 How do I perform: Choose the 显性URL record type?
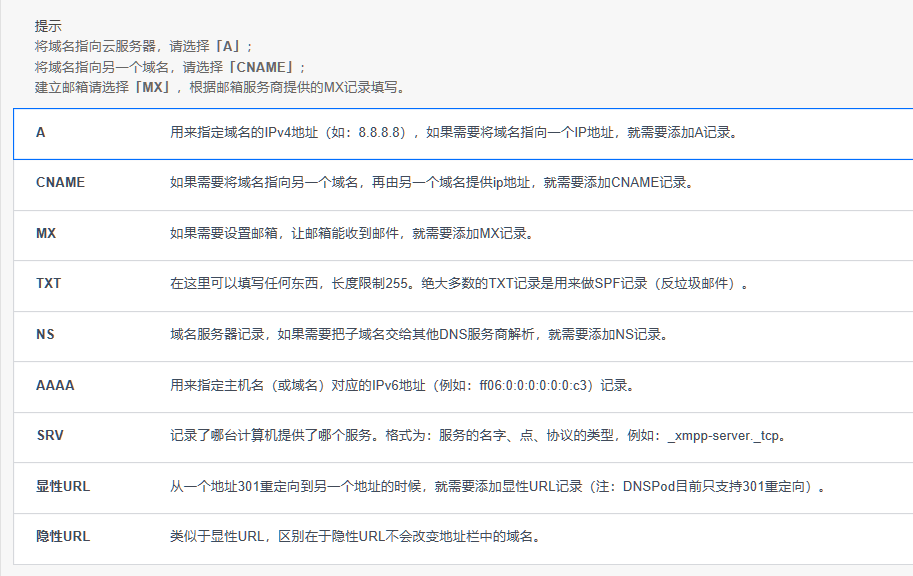click(463, 488)
